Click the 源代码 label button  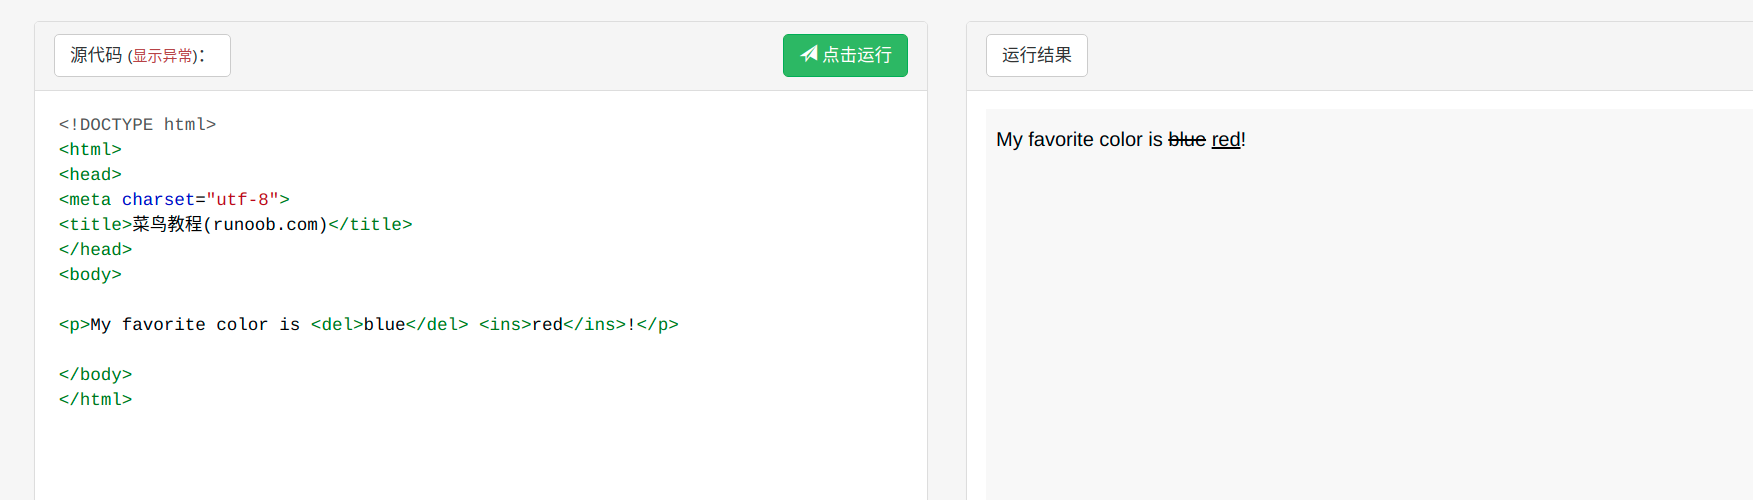click(96, 55)
